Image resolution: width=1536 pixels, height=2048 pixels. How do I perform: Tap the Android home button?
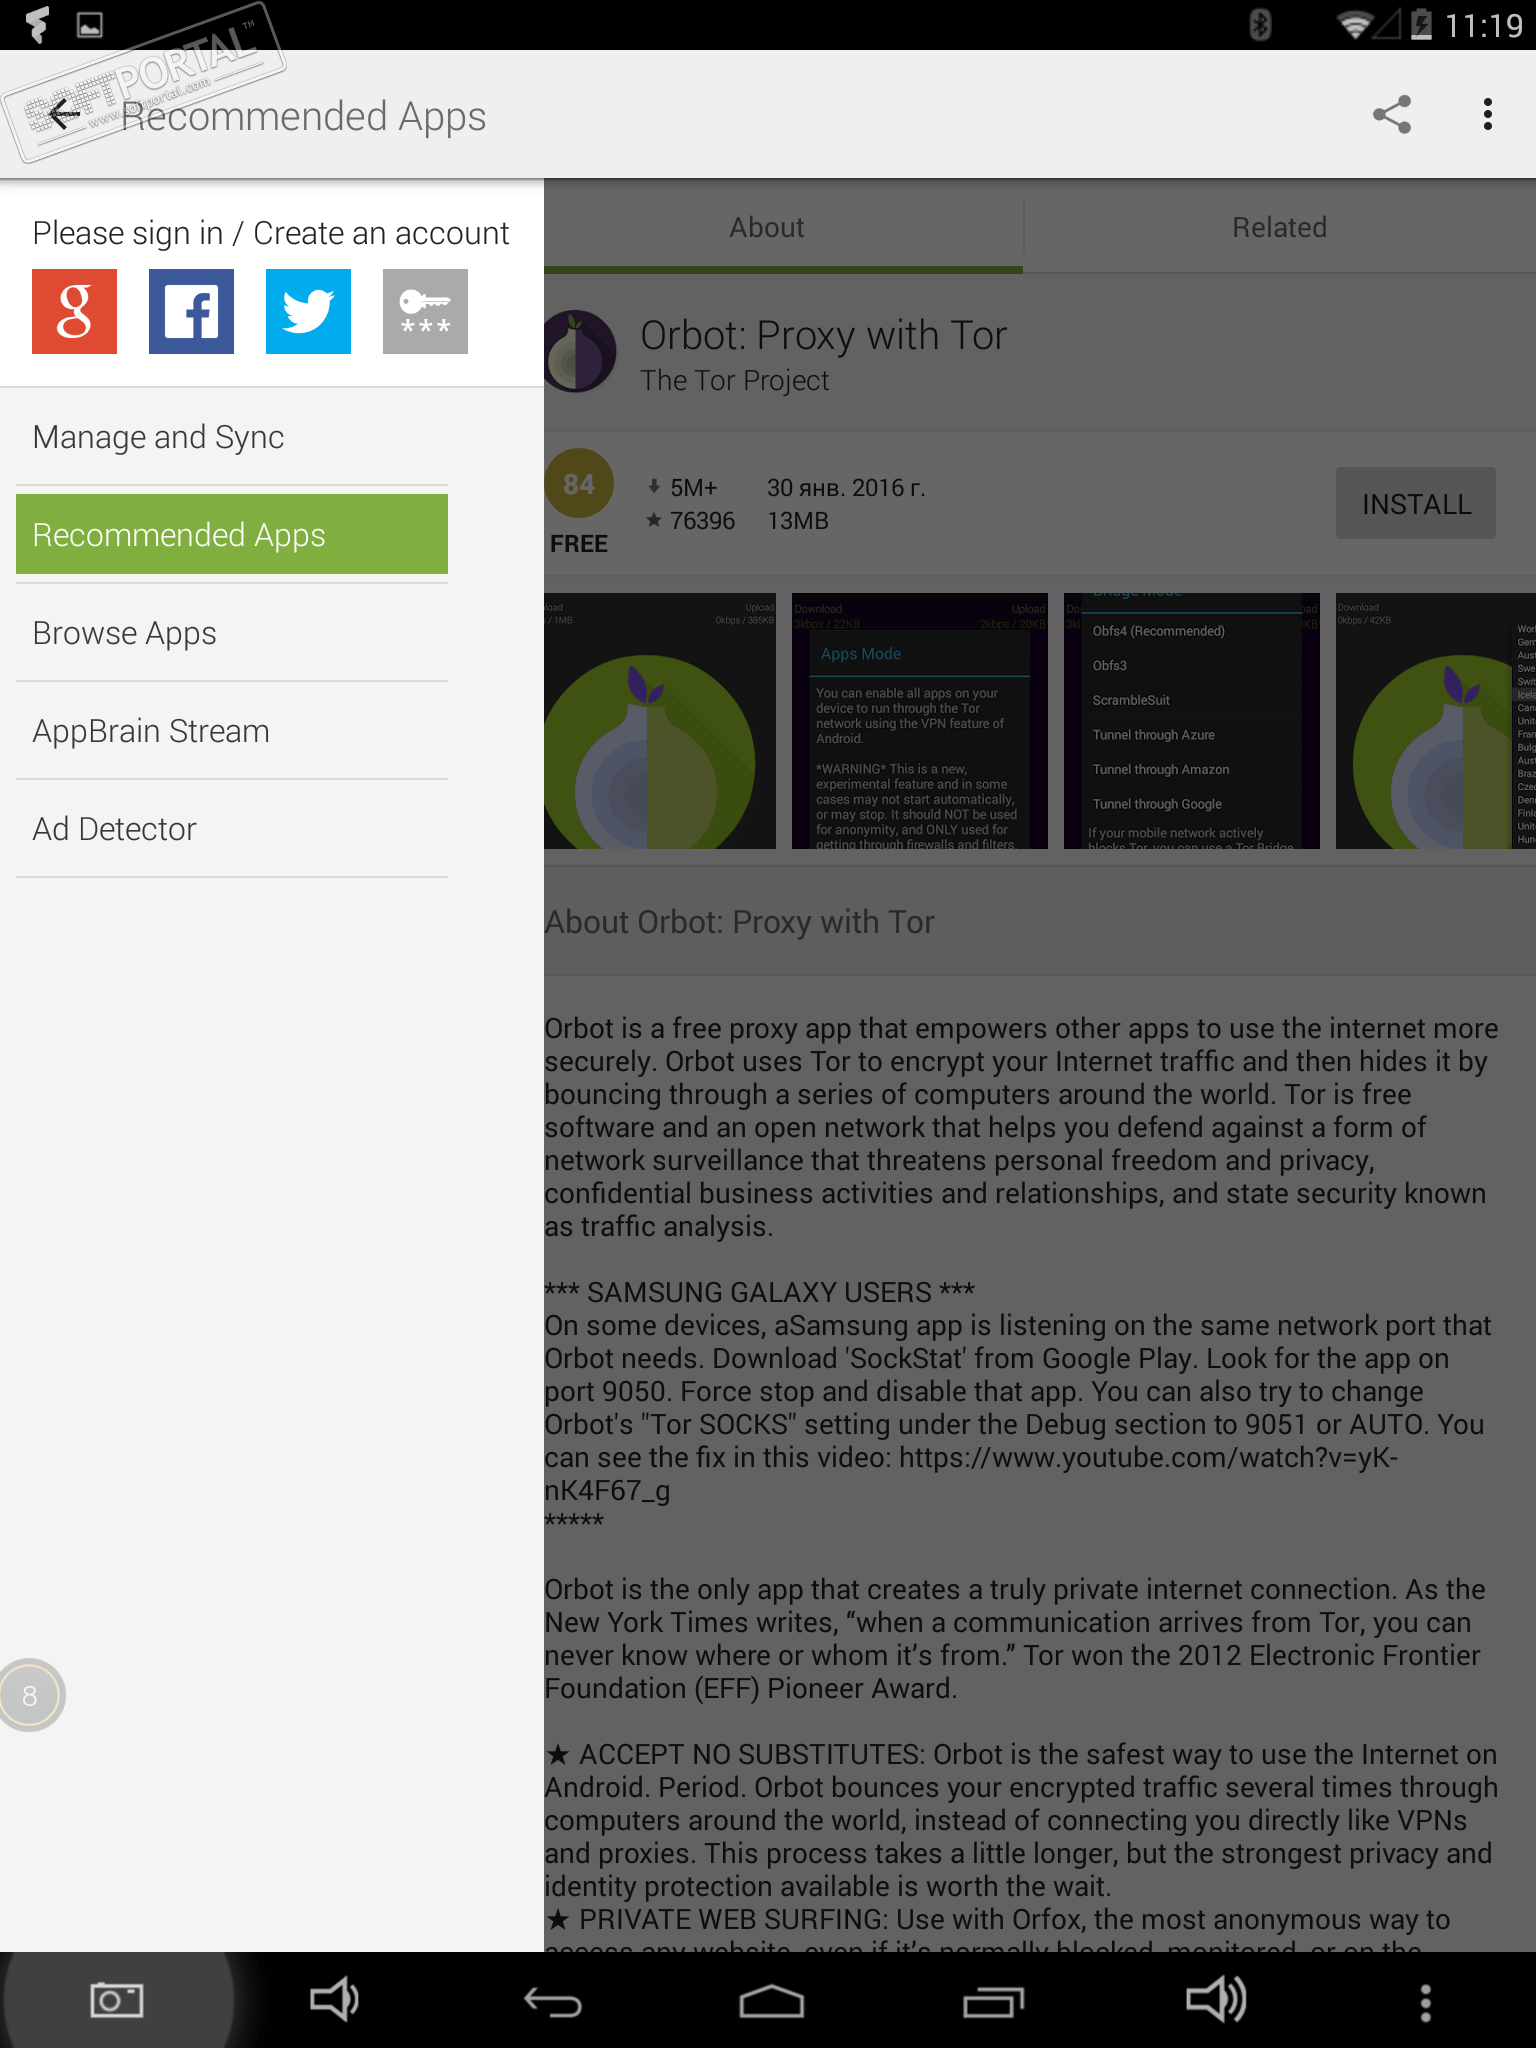(771, 2002)
